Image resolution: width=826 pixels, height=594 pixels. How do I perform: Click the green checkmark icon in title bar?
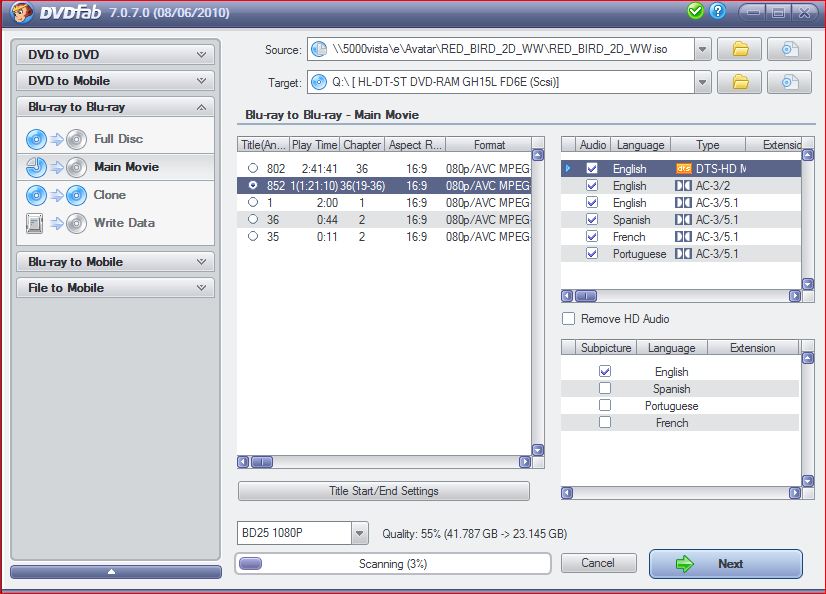696,11
